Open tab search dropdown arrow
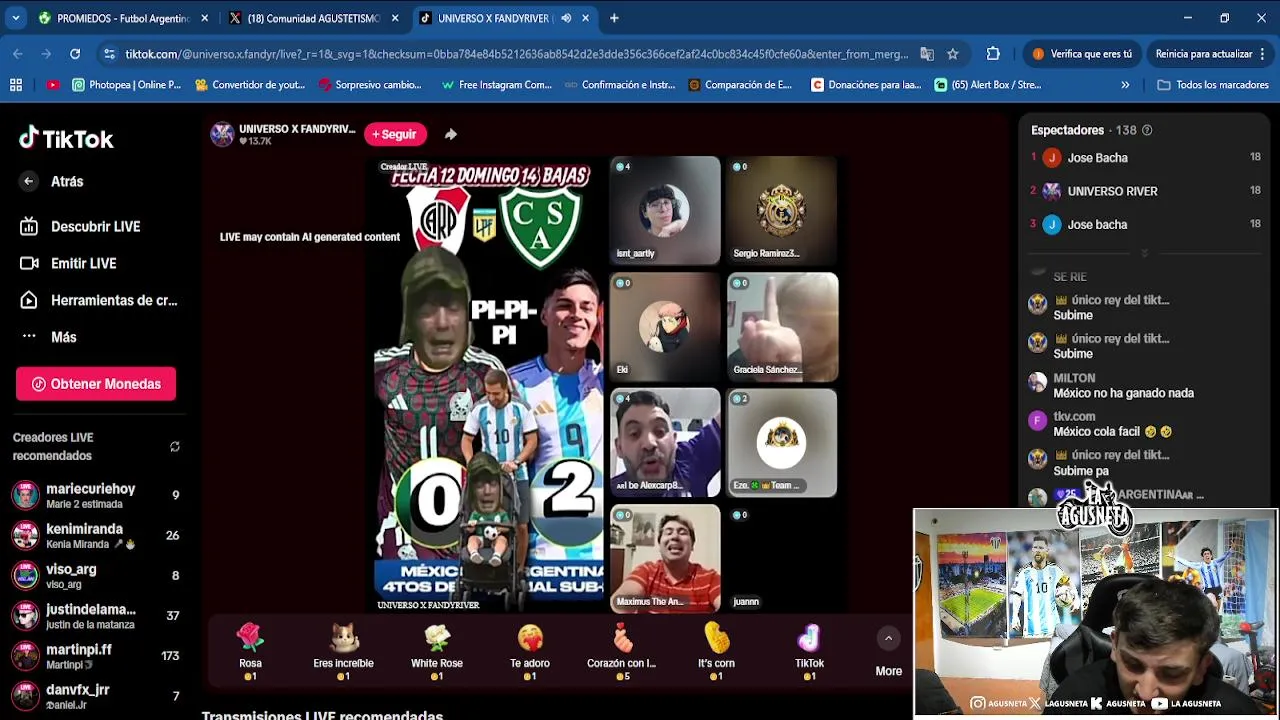 tap(15, 18)
